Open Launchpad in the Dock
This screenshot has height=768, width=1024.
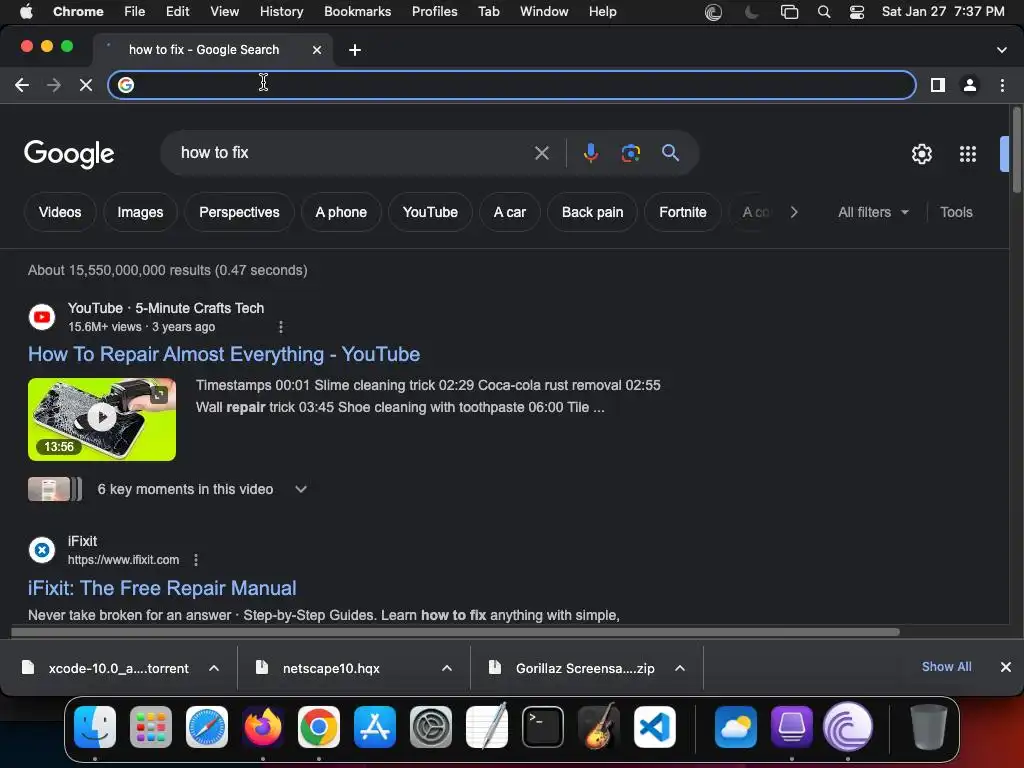click(x=151, y=727)
